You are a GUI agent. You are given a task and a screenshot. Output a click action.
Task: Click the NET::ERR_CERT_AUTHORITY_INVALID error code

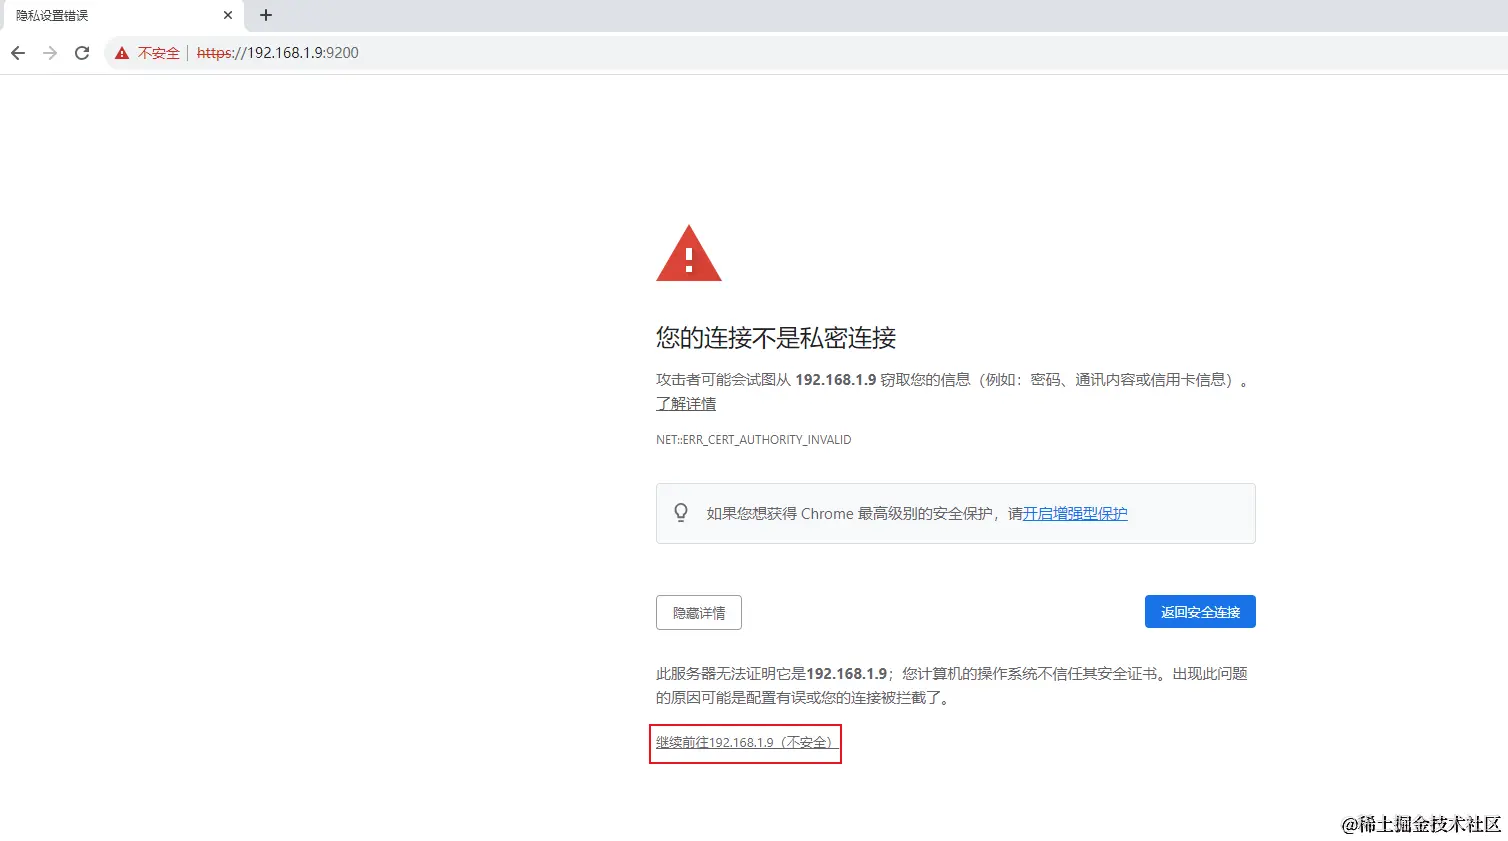coord(754,440)
